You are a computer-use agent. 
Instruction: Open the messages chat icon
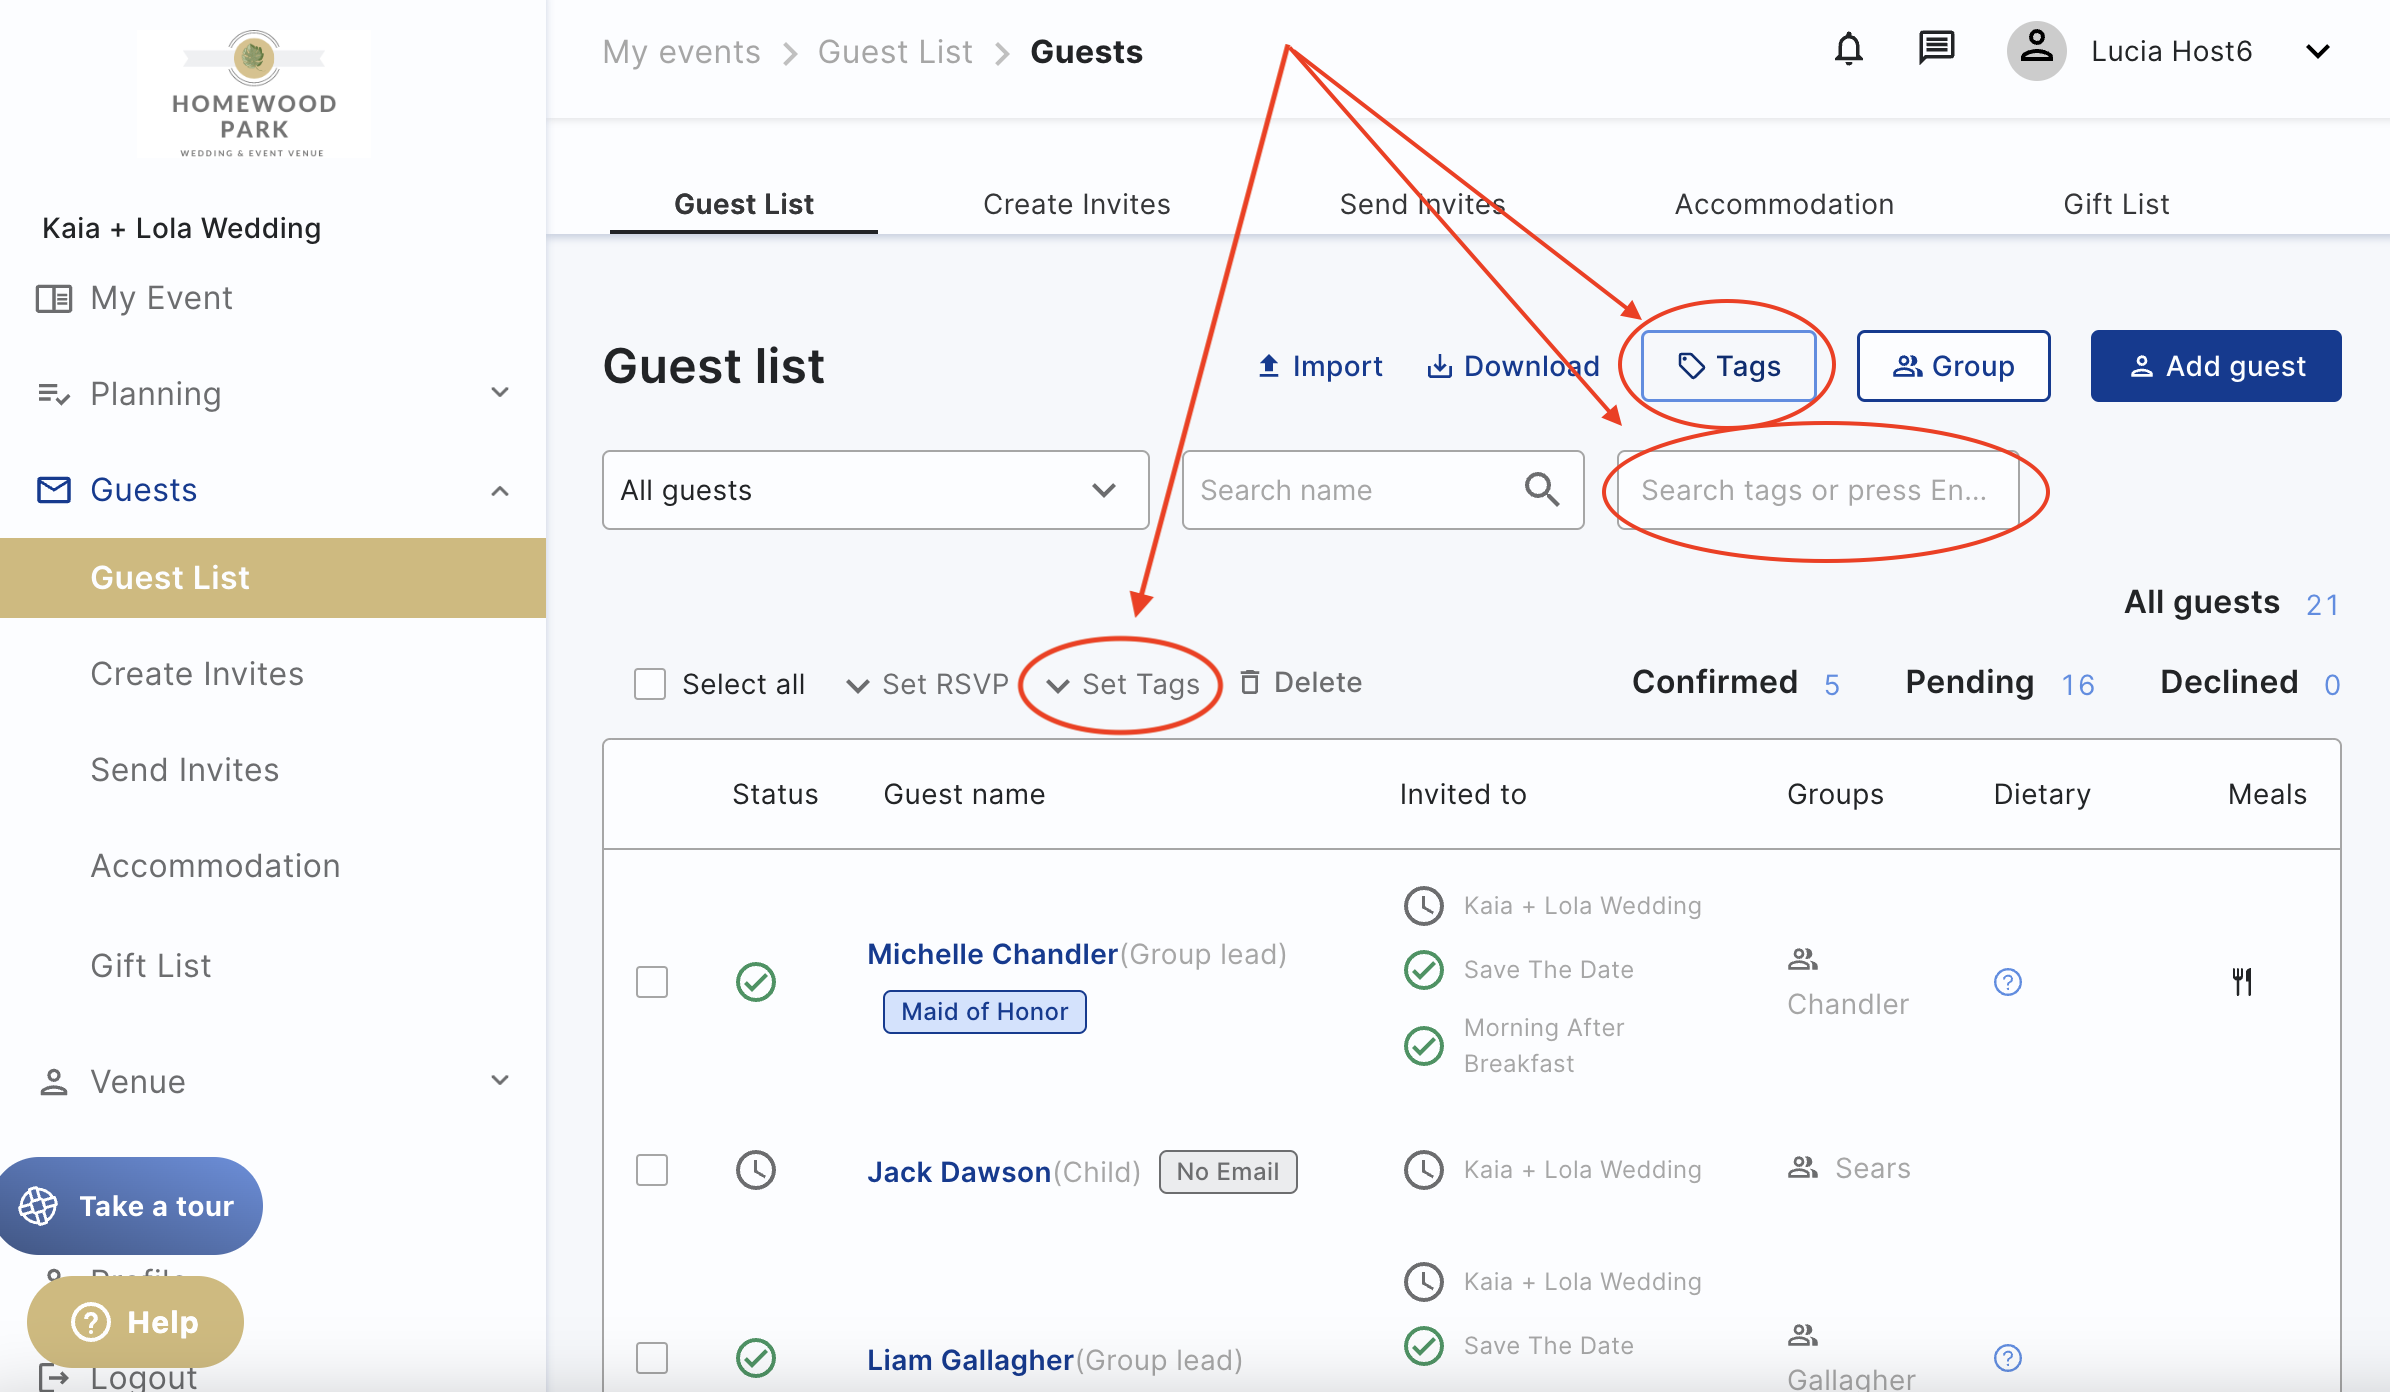click(1936, 48)
